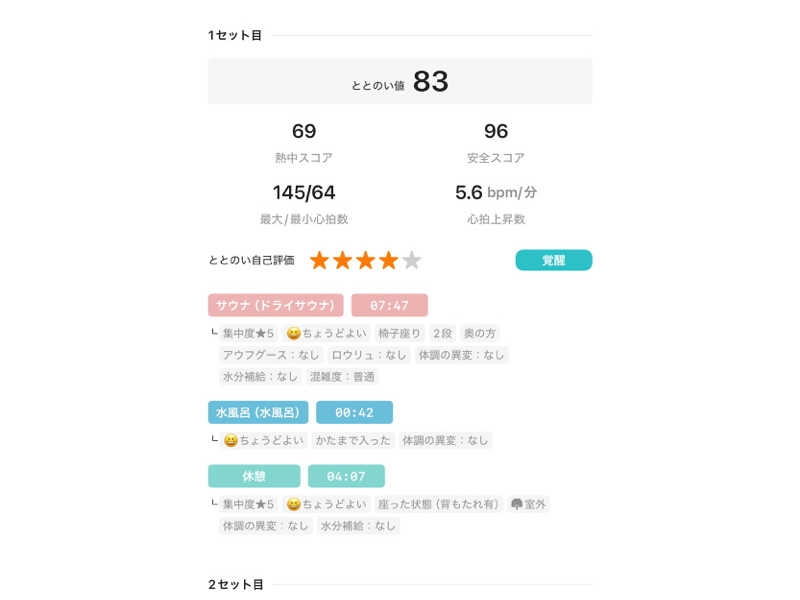Select the 水風呂 (水風呂) label
800x600 pixels.
click(x=258, y=412)
